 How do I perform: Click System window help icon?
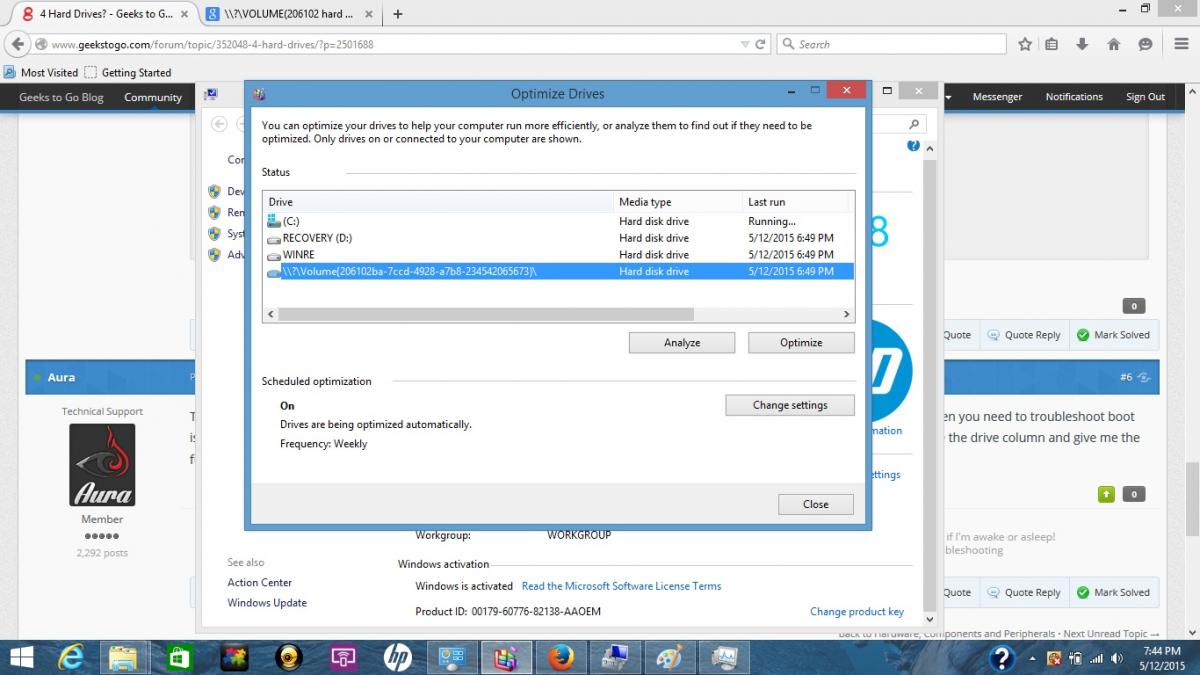[x=913, y=145]
